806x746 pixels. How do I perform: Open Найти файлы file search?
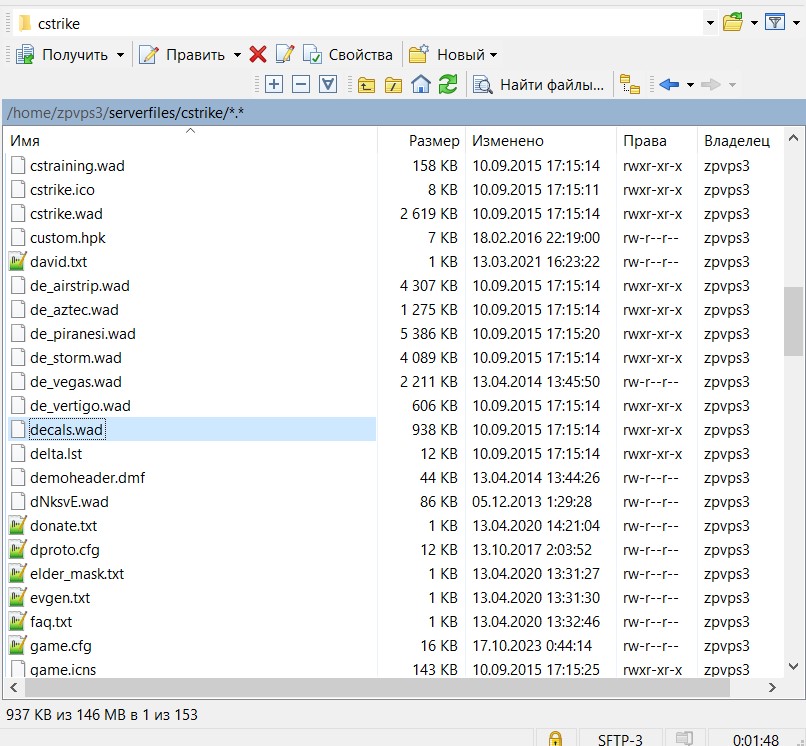(x=538, y=84)
